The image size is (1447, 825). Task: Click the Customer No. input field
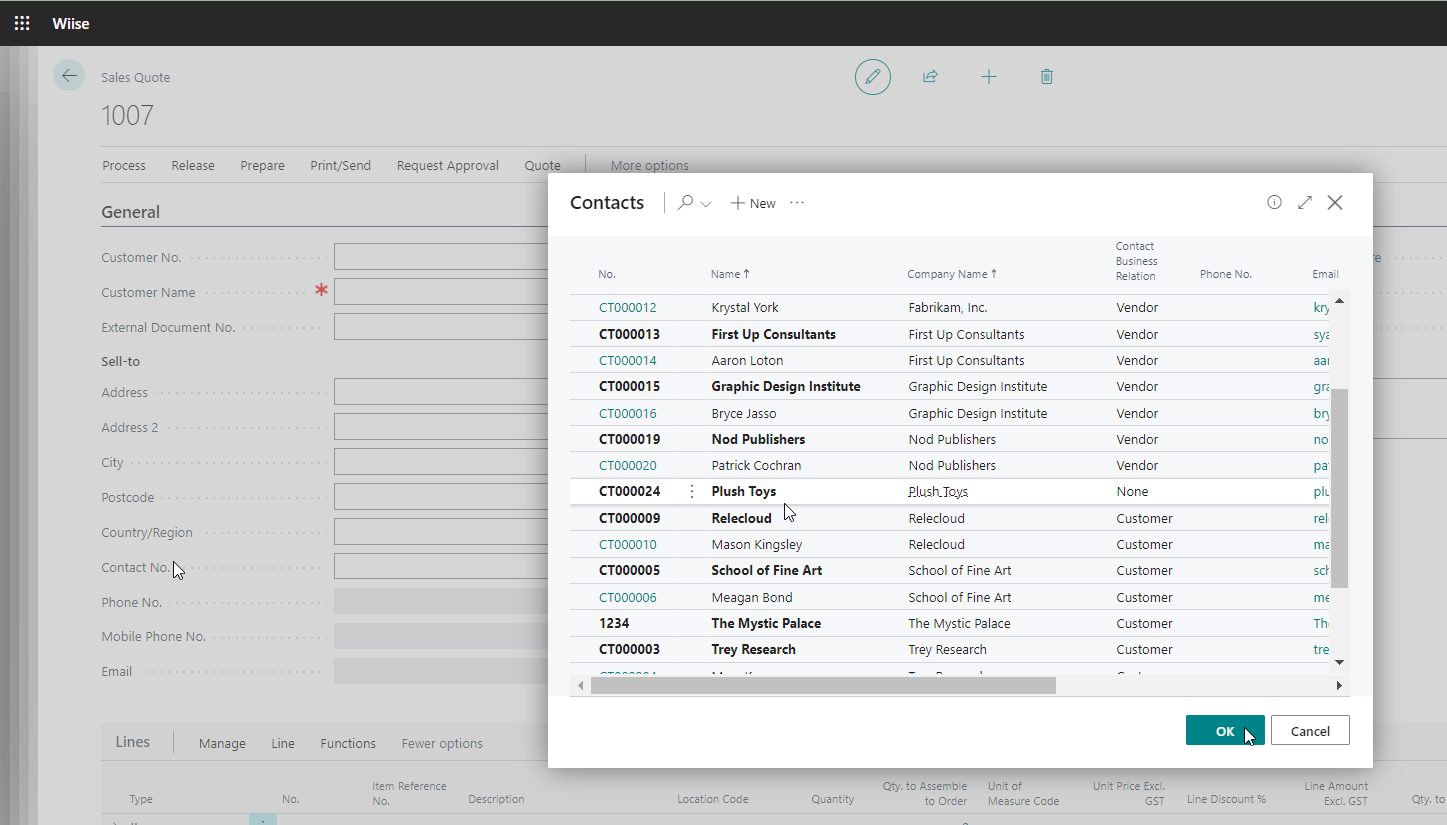point(441,257)
